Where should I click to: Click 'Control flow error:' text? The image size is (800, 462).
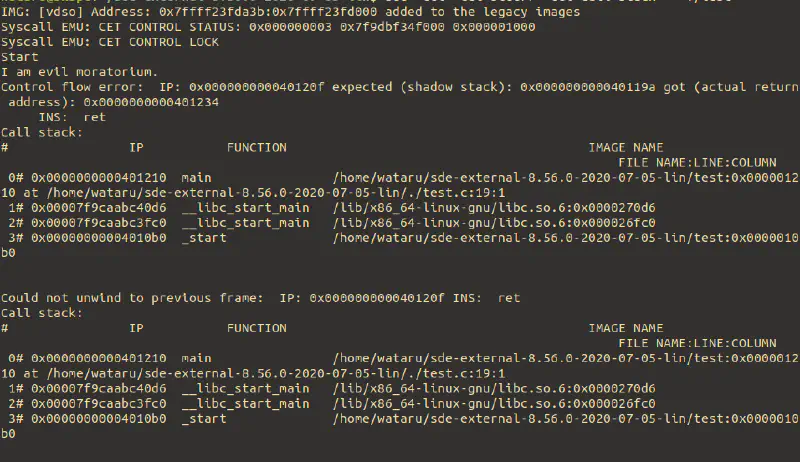[x=72, y=87]
